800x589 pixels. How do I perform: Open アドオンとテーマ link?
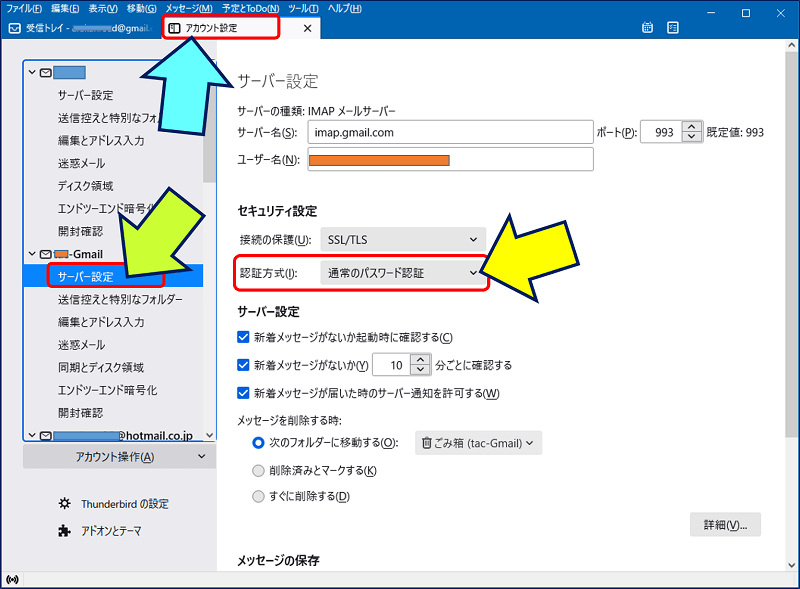pos(111,531)
